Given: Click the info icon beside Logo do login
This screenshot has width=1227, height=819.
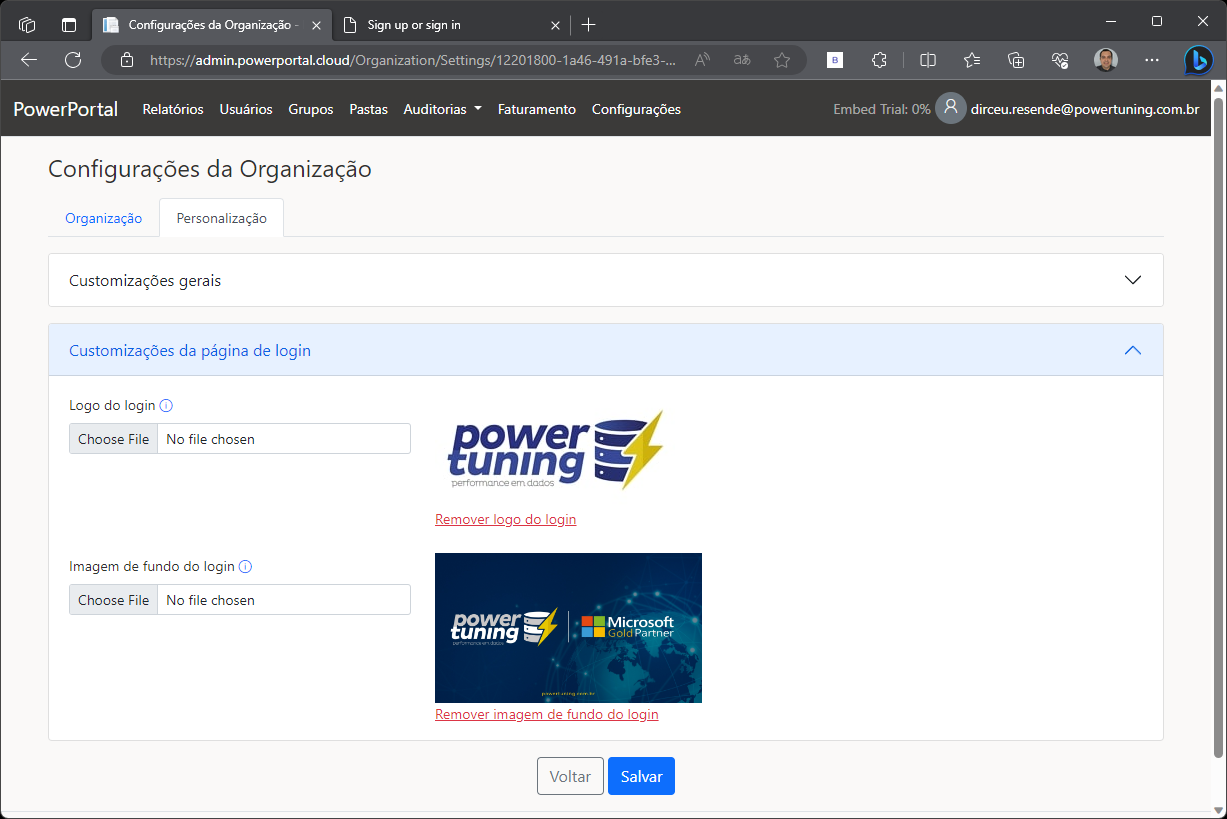Looking at the screenshot, I should (166, 405).
